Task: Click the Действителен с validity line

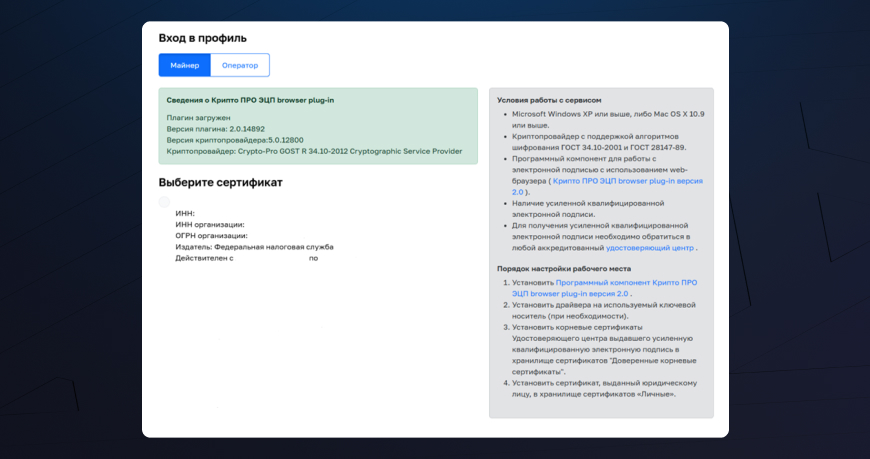Action: coord(246,258)
